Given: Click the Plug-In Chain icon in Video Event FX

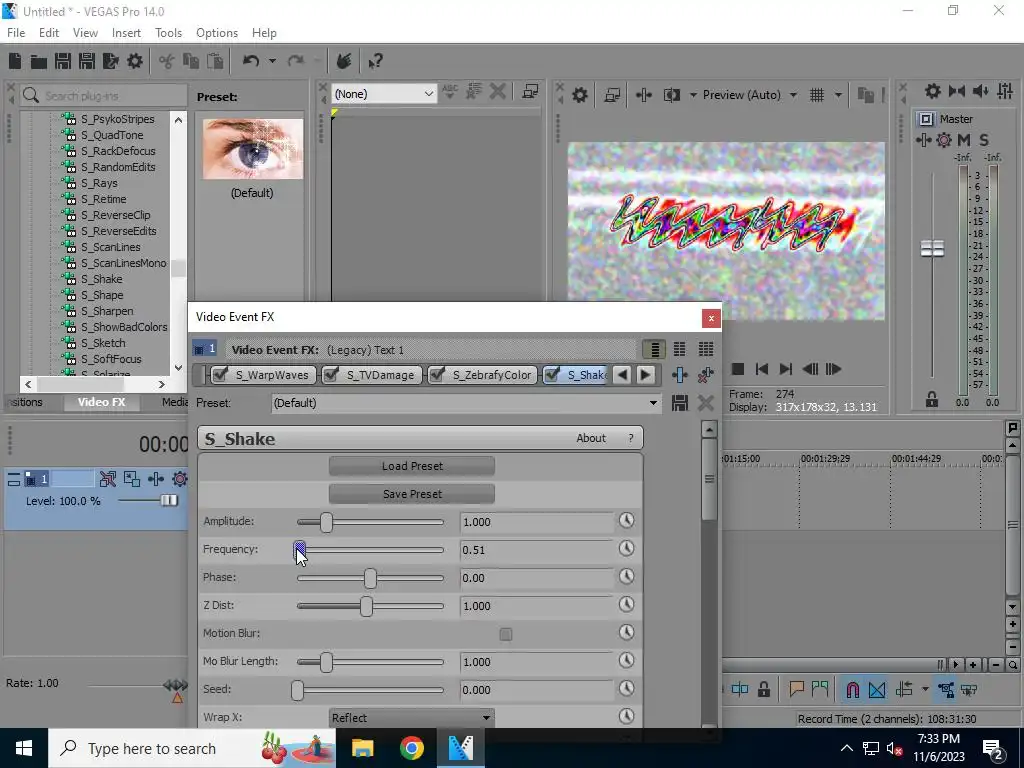Looking at the screenshot, I should coord(680,375).
